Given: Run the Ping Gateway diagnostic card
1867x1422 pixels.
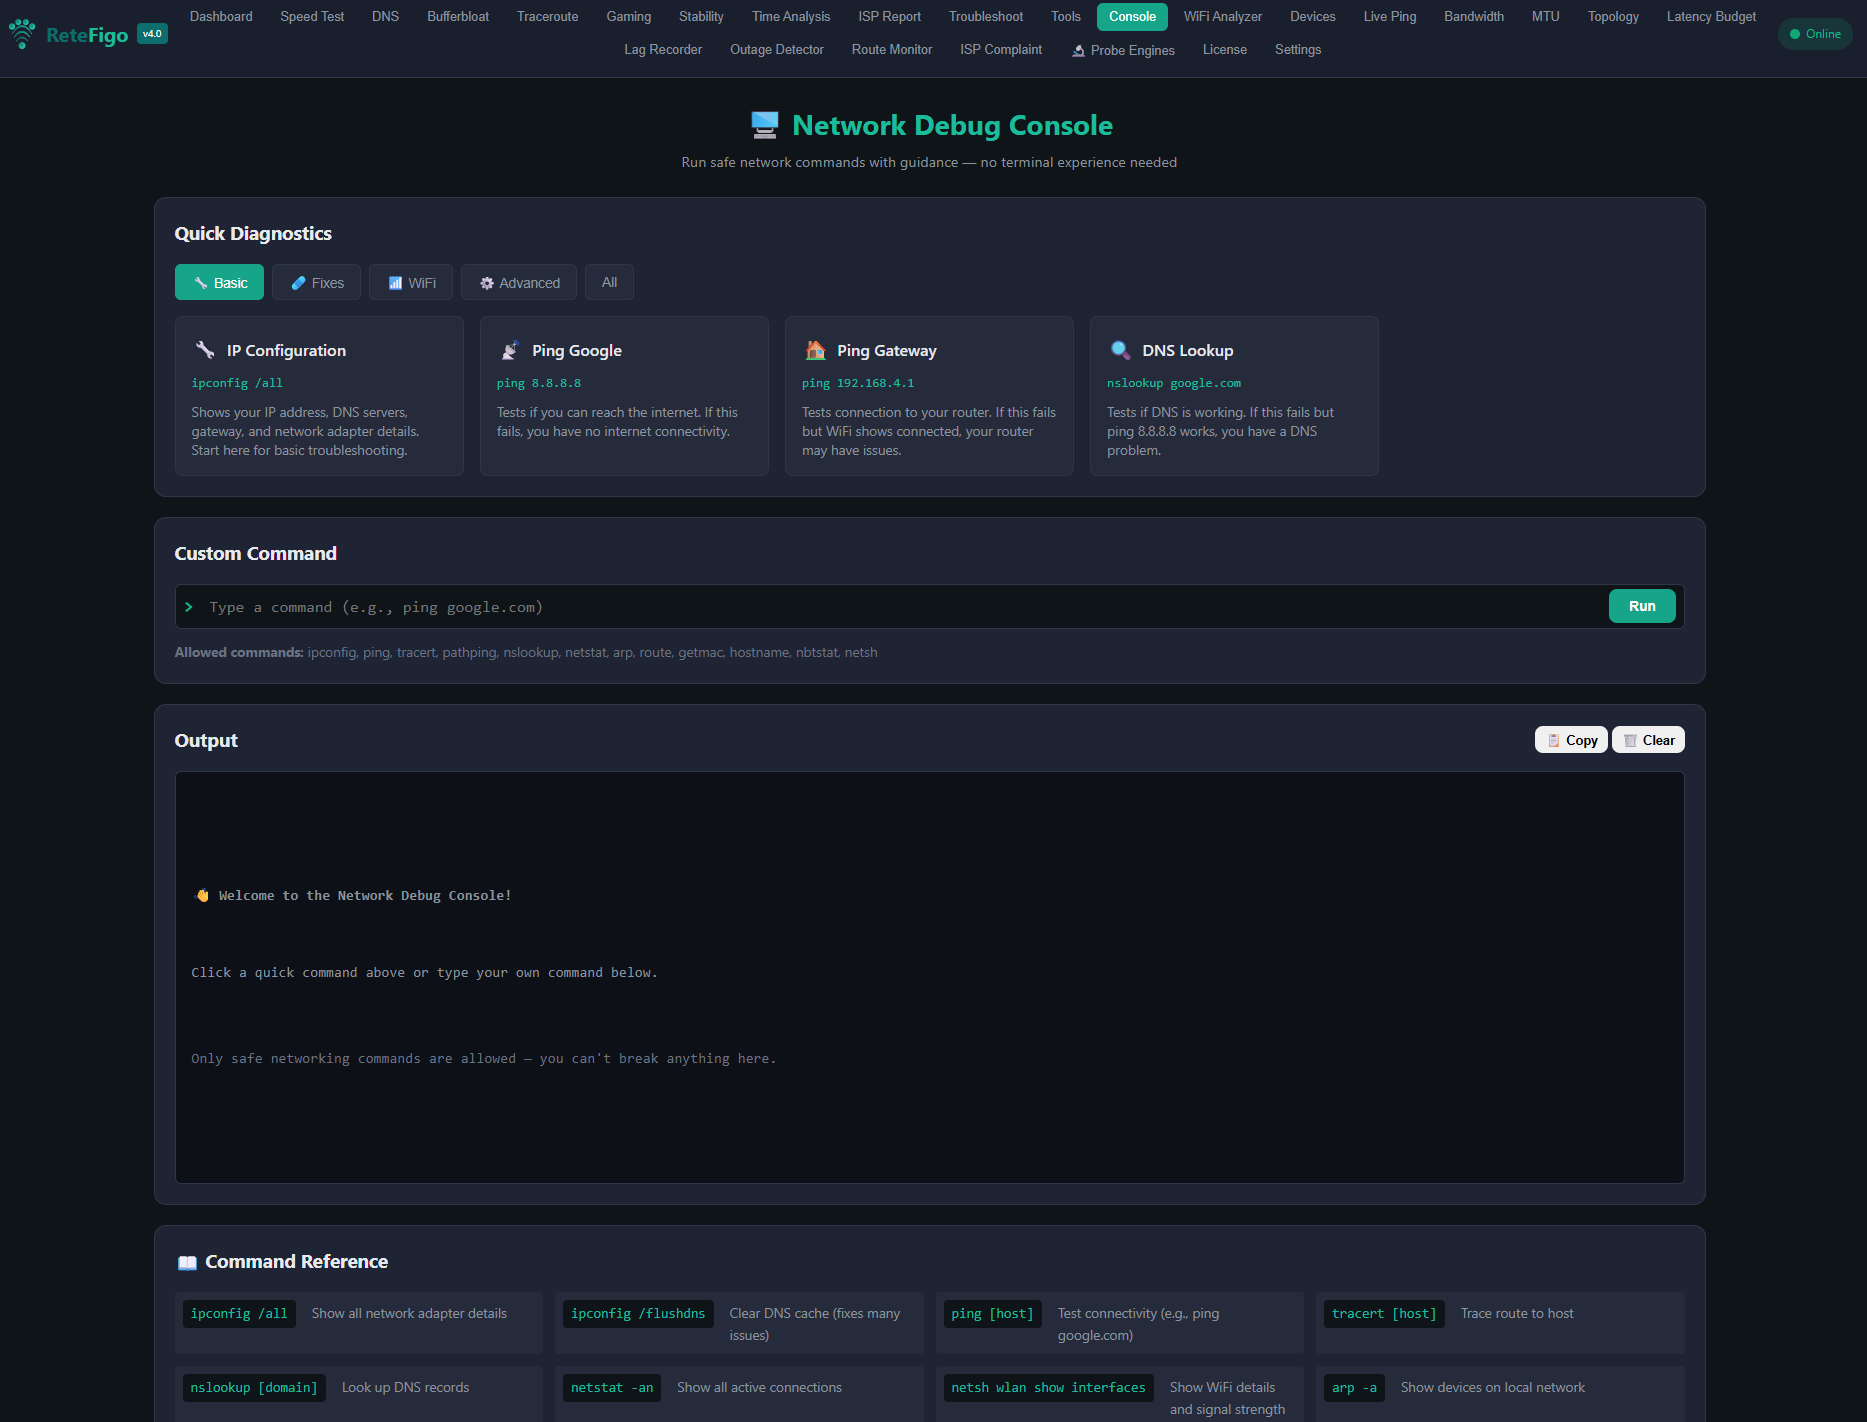Looking at the screenshot, I should (928, 396).
